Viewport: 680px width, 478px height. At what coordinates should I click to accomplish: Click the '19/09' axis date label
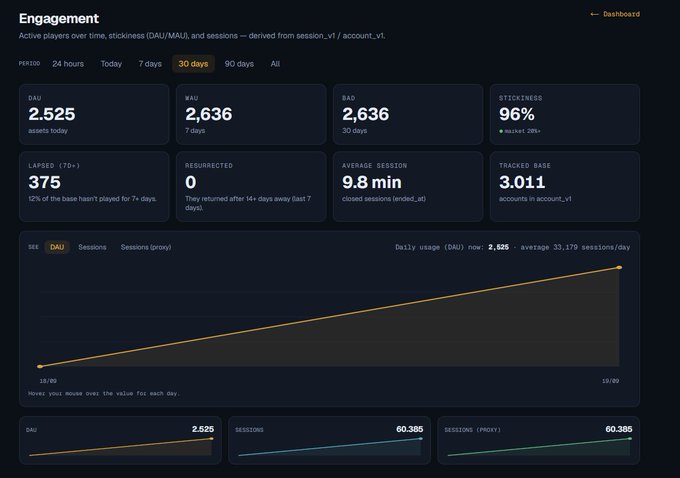tap(610, 381)
